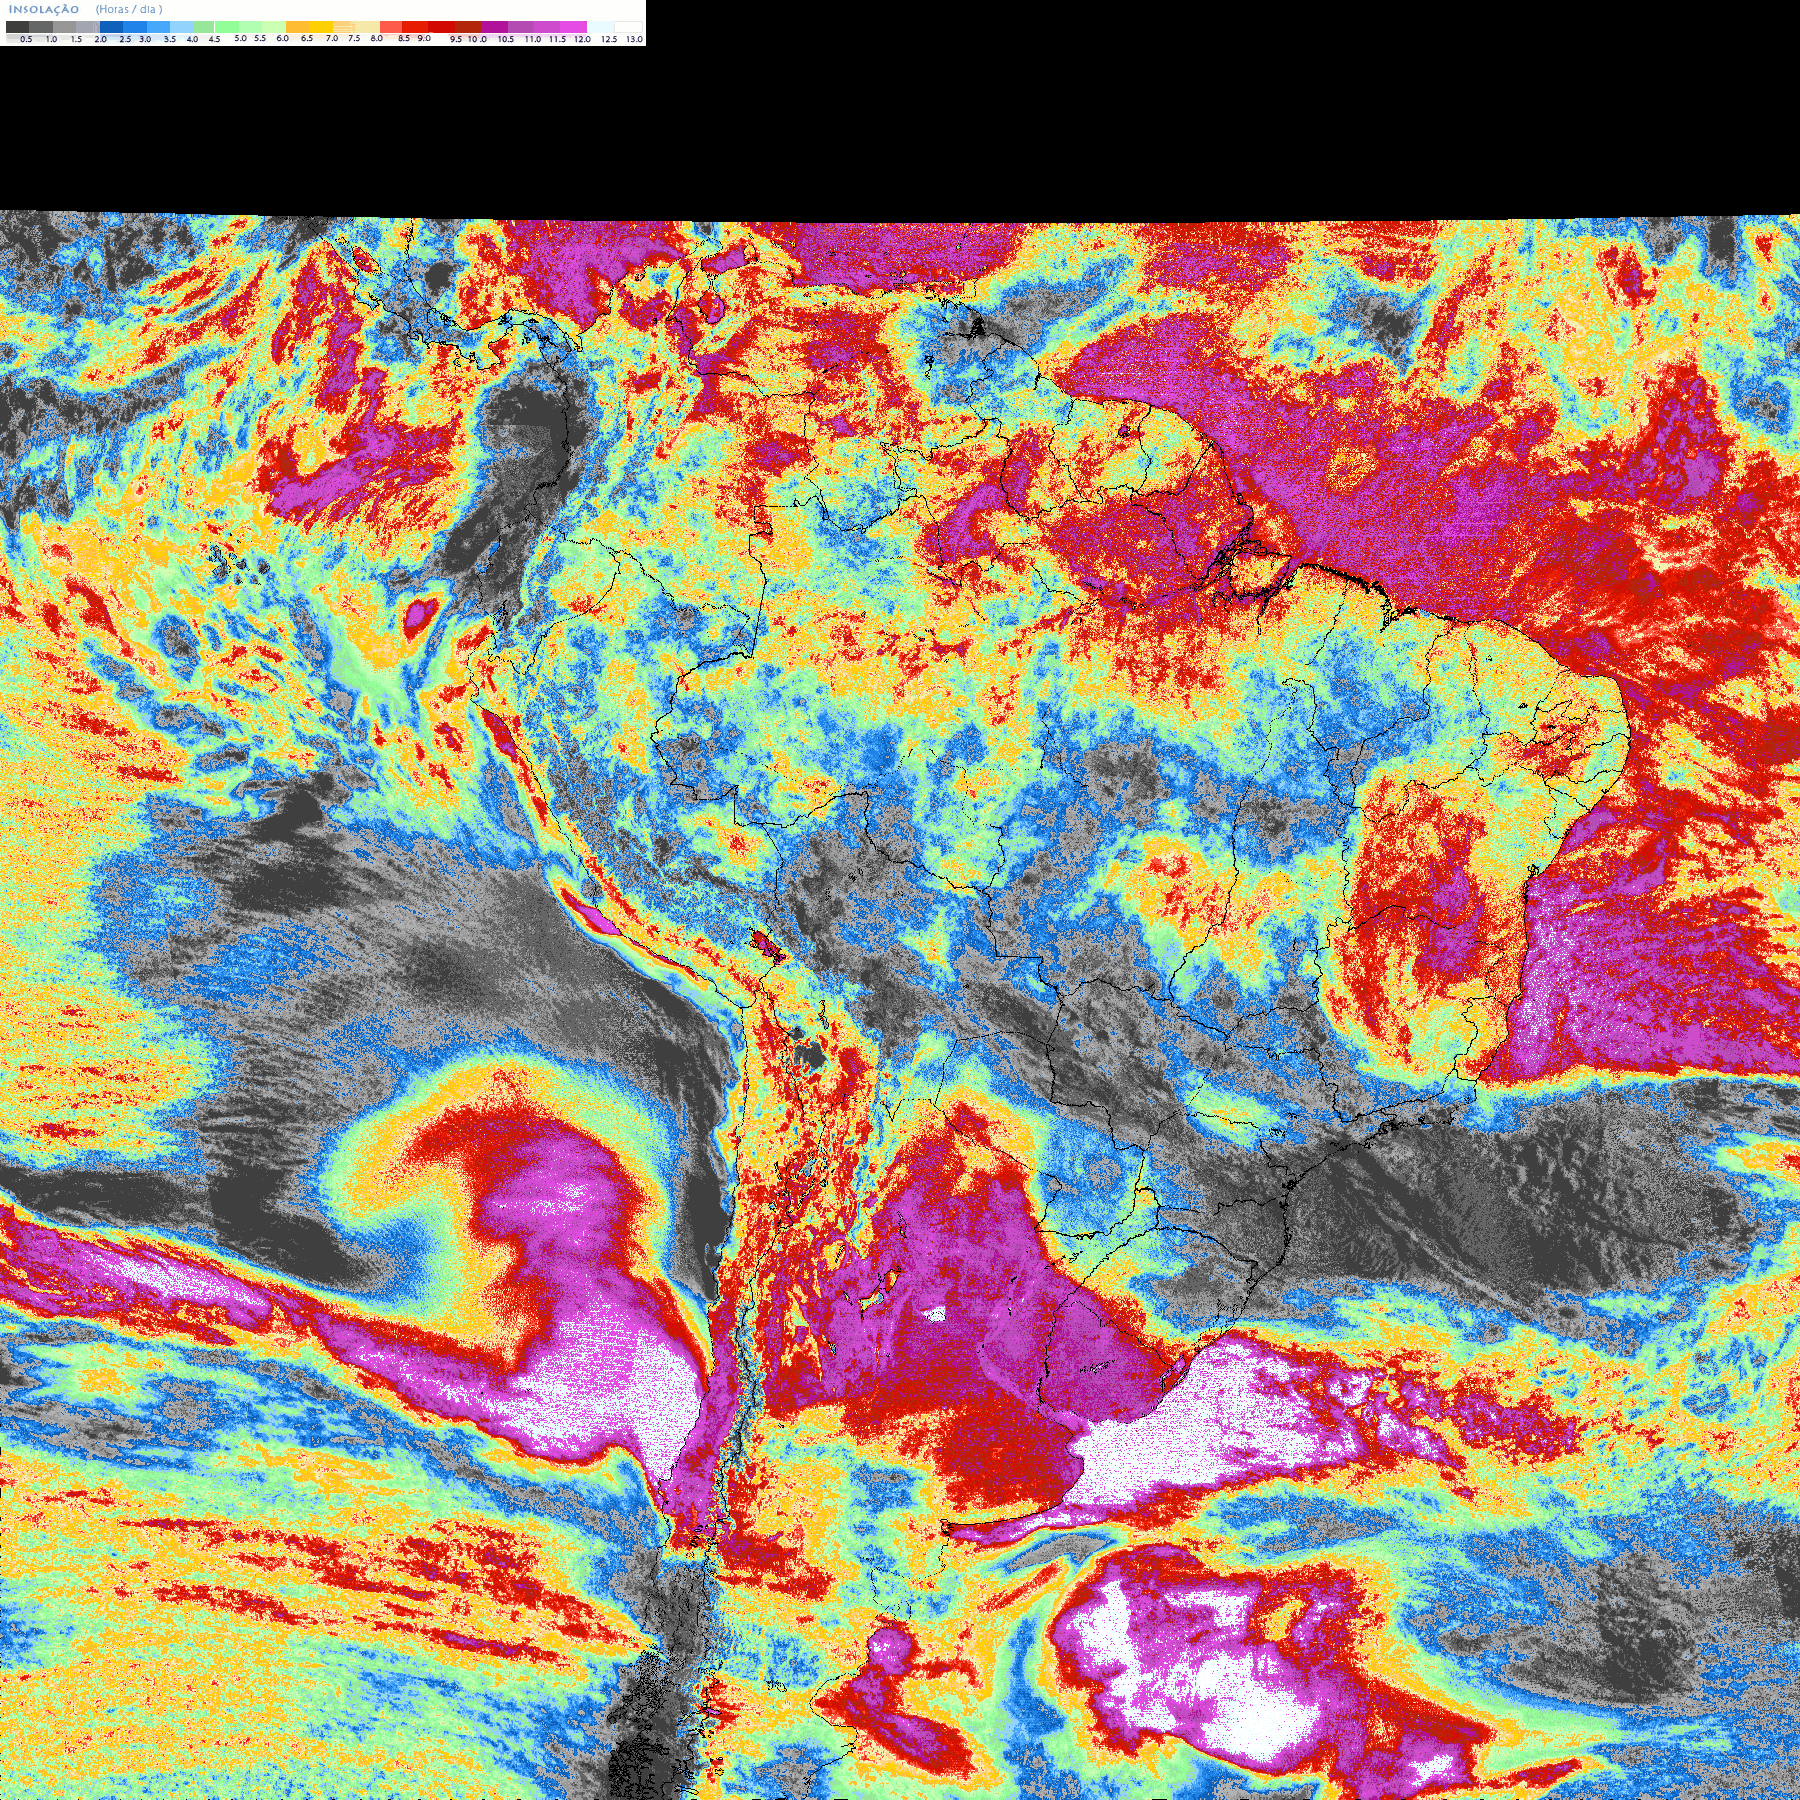Click the 7.0 legend scale label

tap(332, 38)
